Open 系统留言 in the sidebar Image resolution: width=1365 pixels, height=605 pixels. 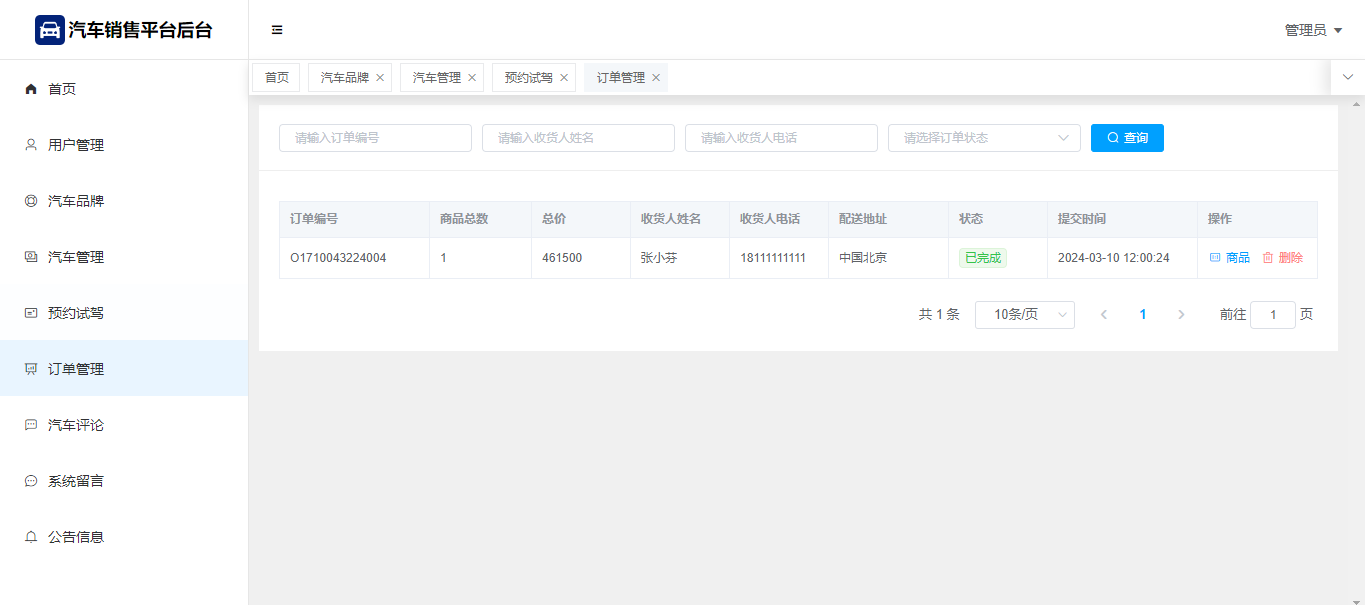[76, 481]
